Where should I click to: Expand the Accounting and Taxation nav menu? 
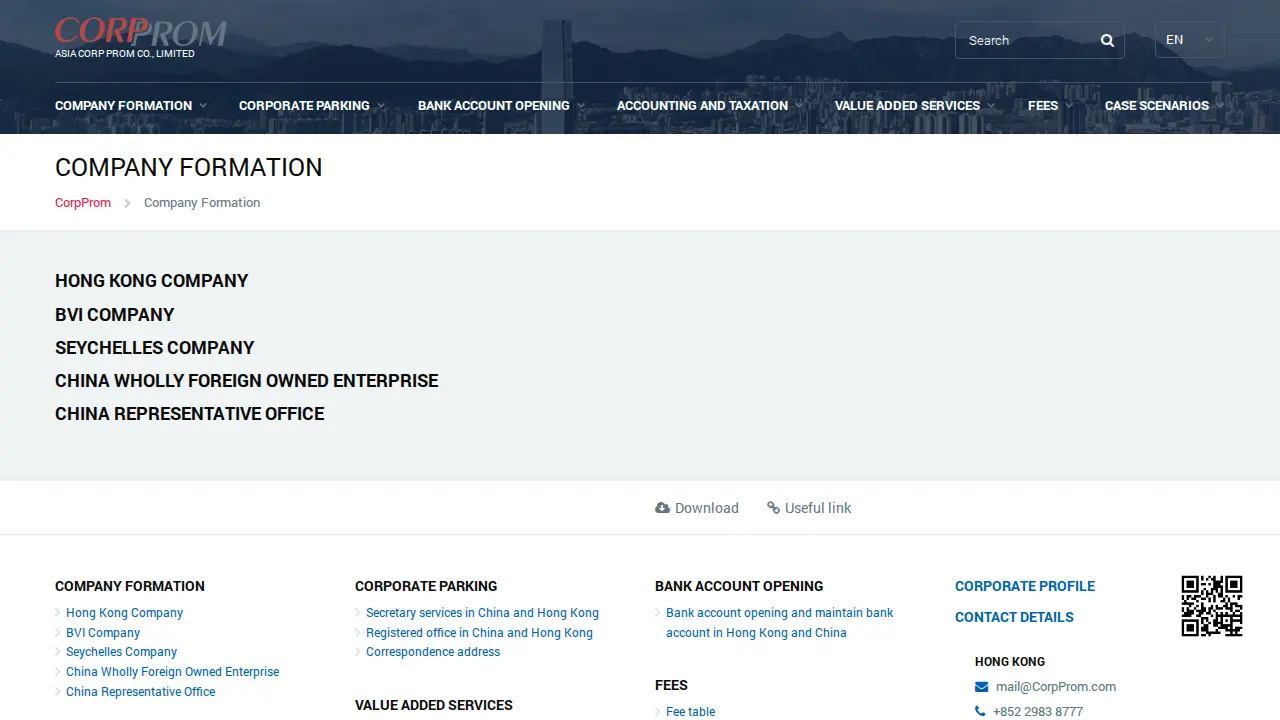click(710, 106)
